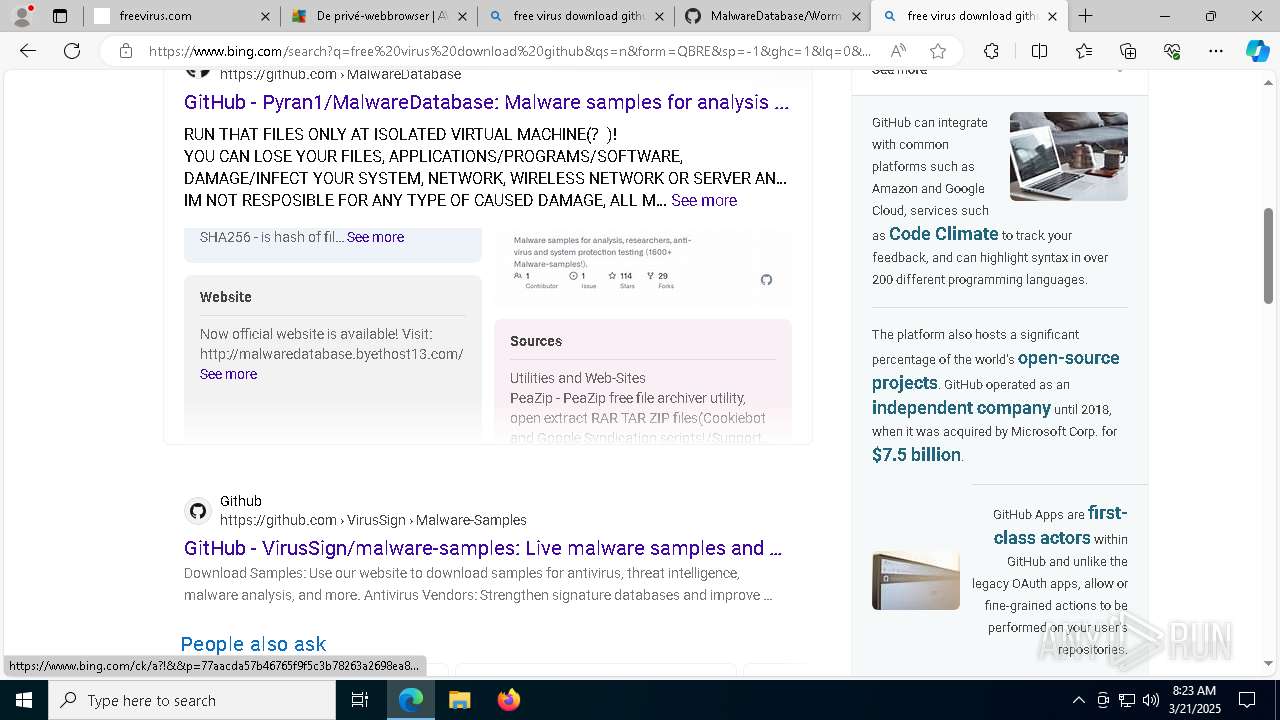Screen dimensions: 1280x720
Task: Open Settings and more ellipsis menu
Action: coord(1216,51)
